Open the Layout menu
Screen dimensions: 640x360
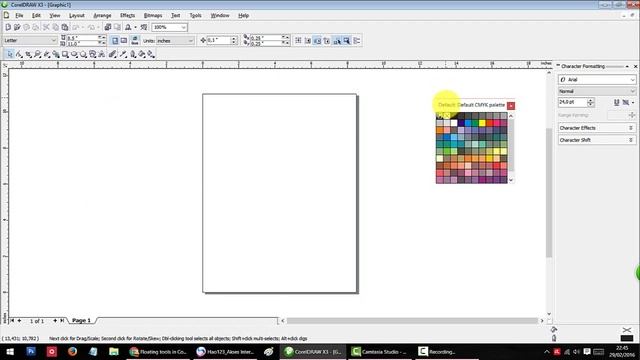(77, 16)
